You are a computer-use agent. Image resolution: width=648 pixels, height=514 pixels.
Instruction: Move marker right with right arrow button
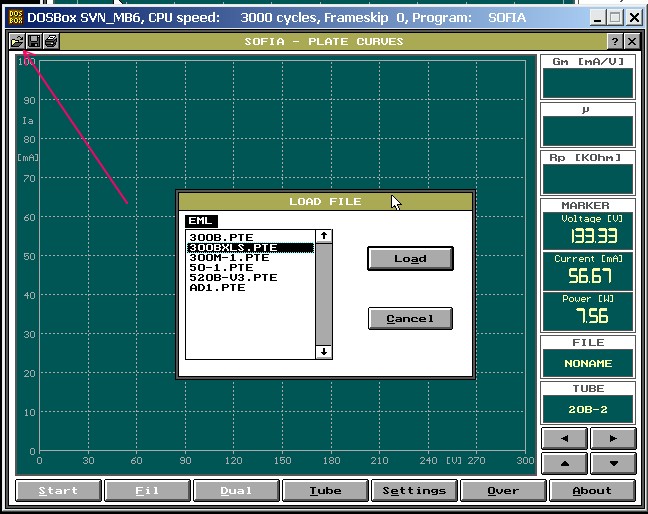pos(613,438)
